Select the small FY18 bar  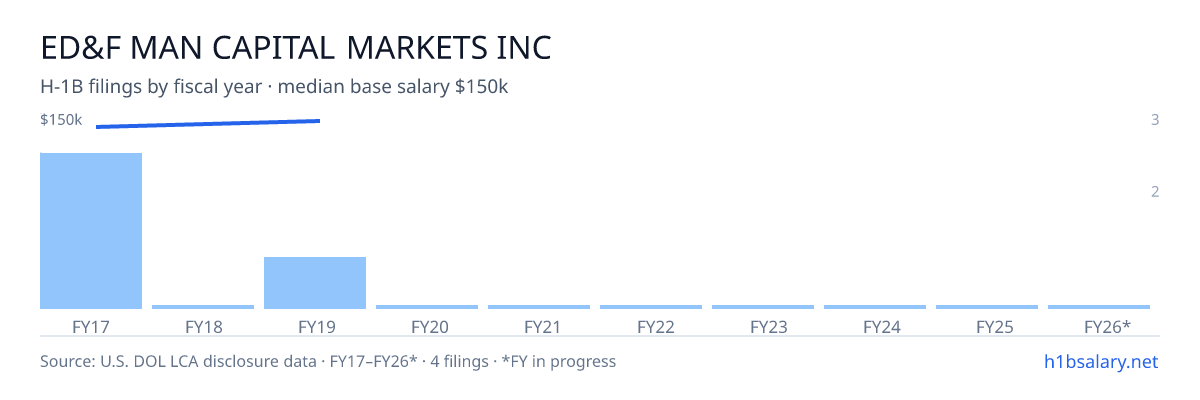click(x=203, y=307)
